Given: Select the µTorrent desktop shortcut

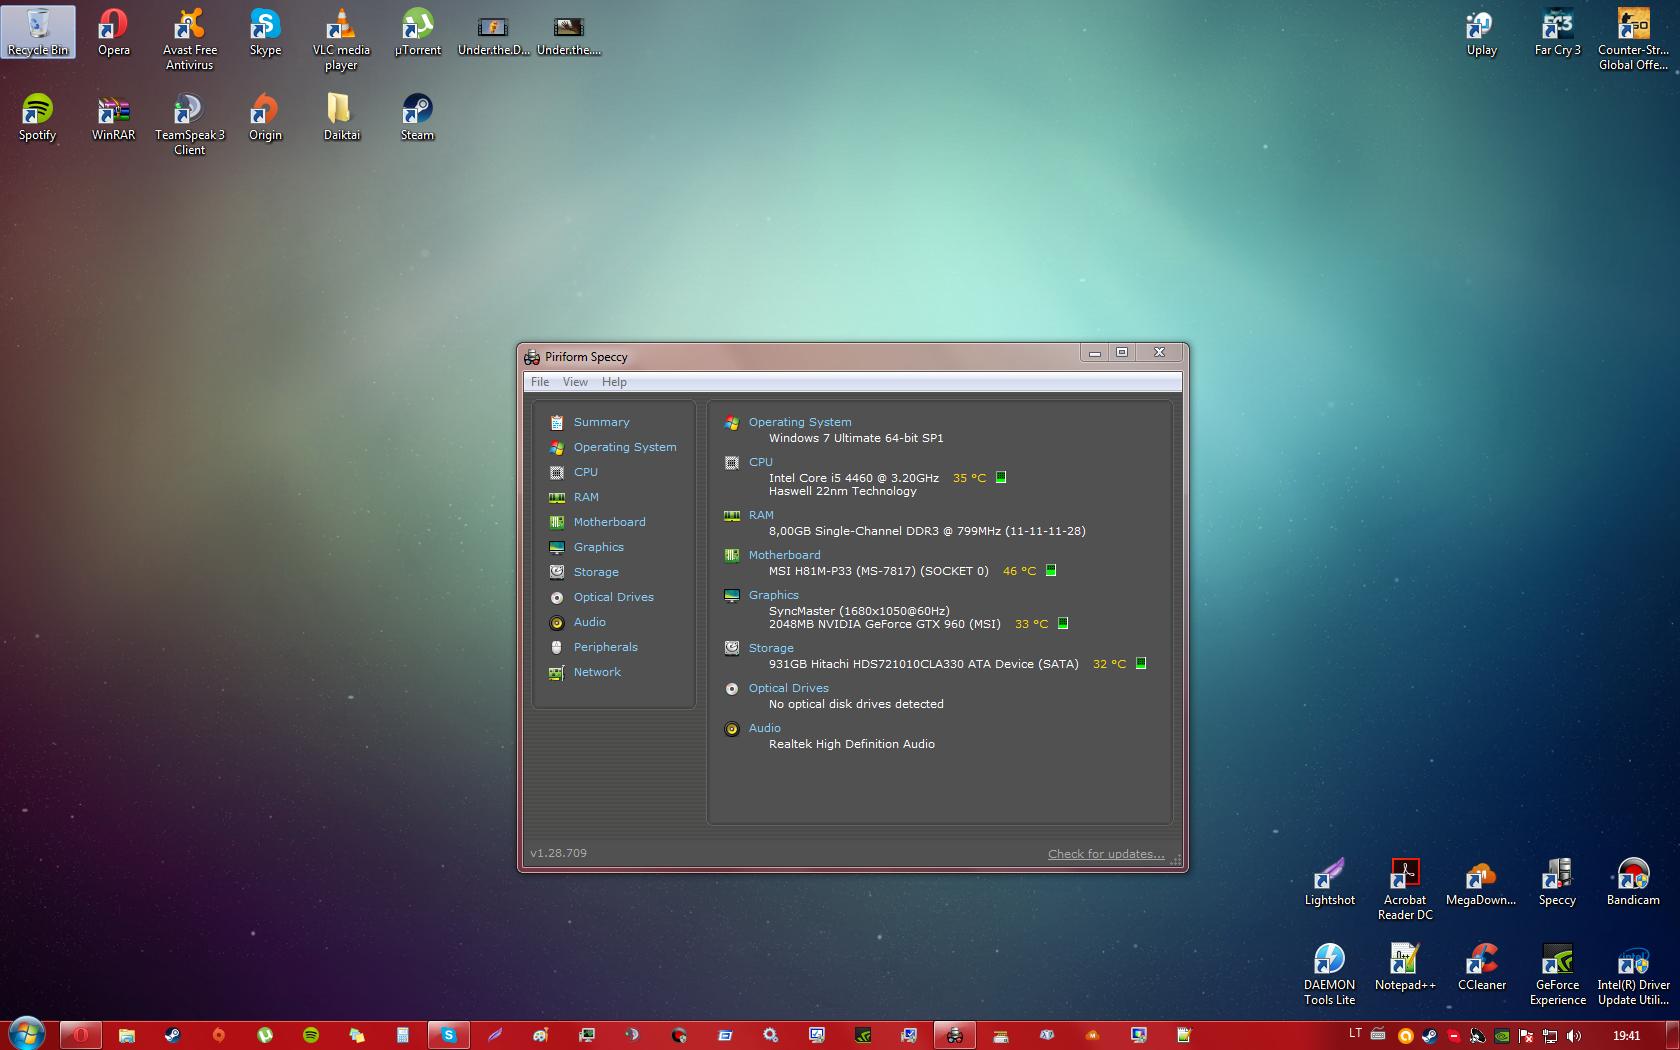Looking at the screenshot, I should click(x=418, y=32).
